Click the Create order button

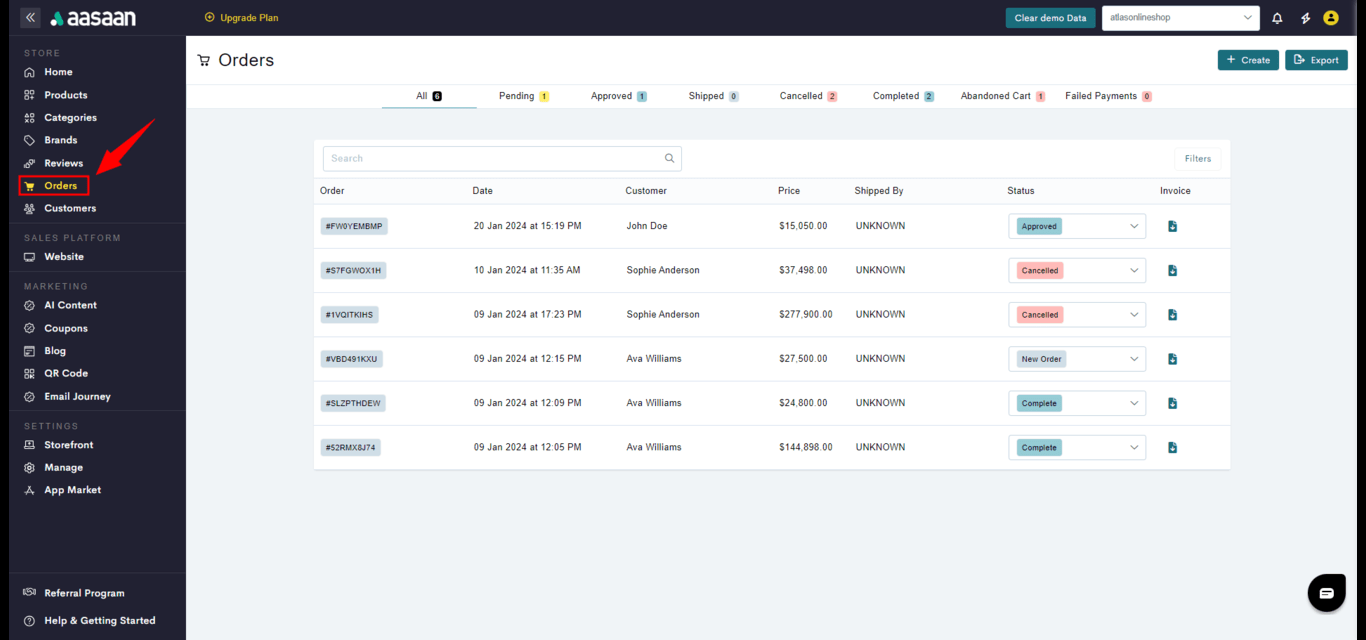tap(1247, 60)
